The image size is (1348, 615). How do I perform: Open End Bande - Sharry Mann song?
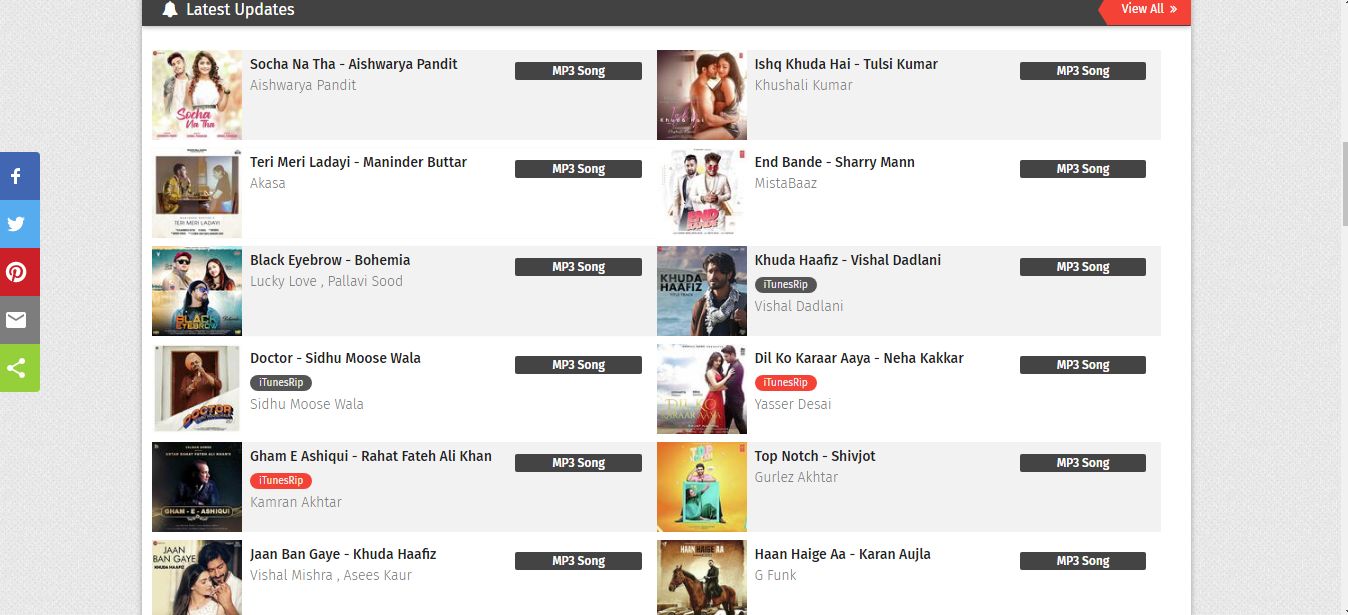(x=835, y=162)
